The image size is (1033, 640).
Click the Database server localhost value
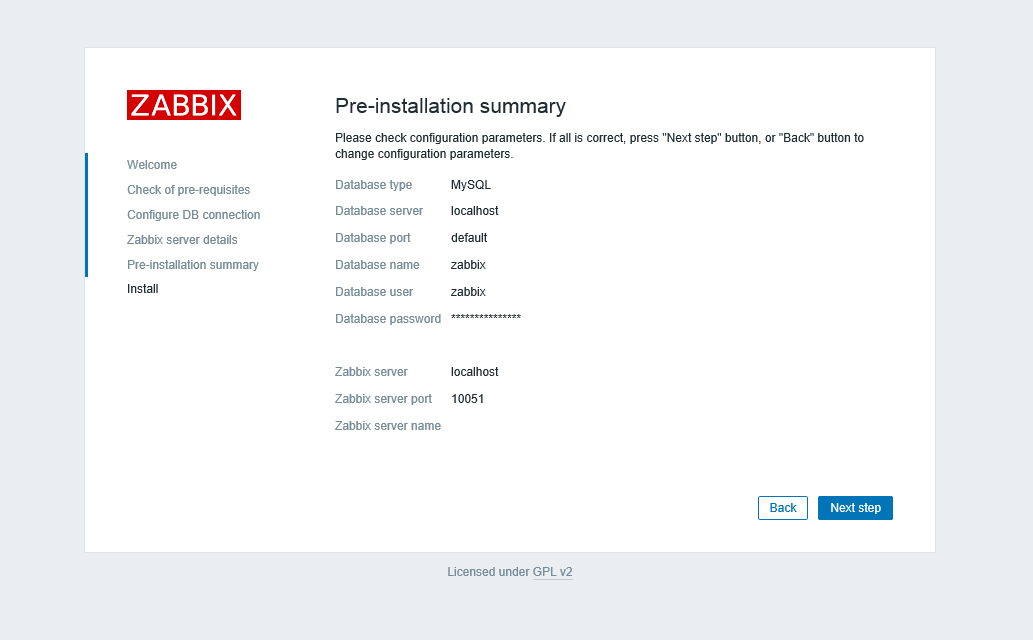(474, 211)
